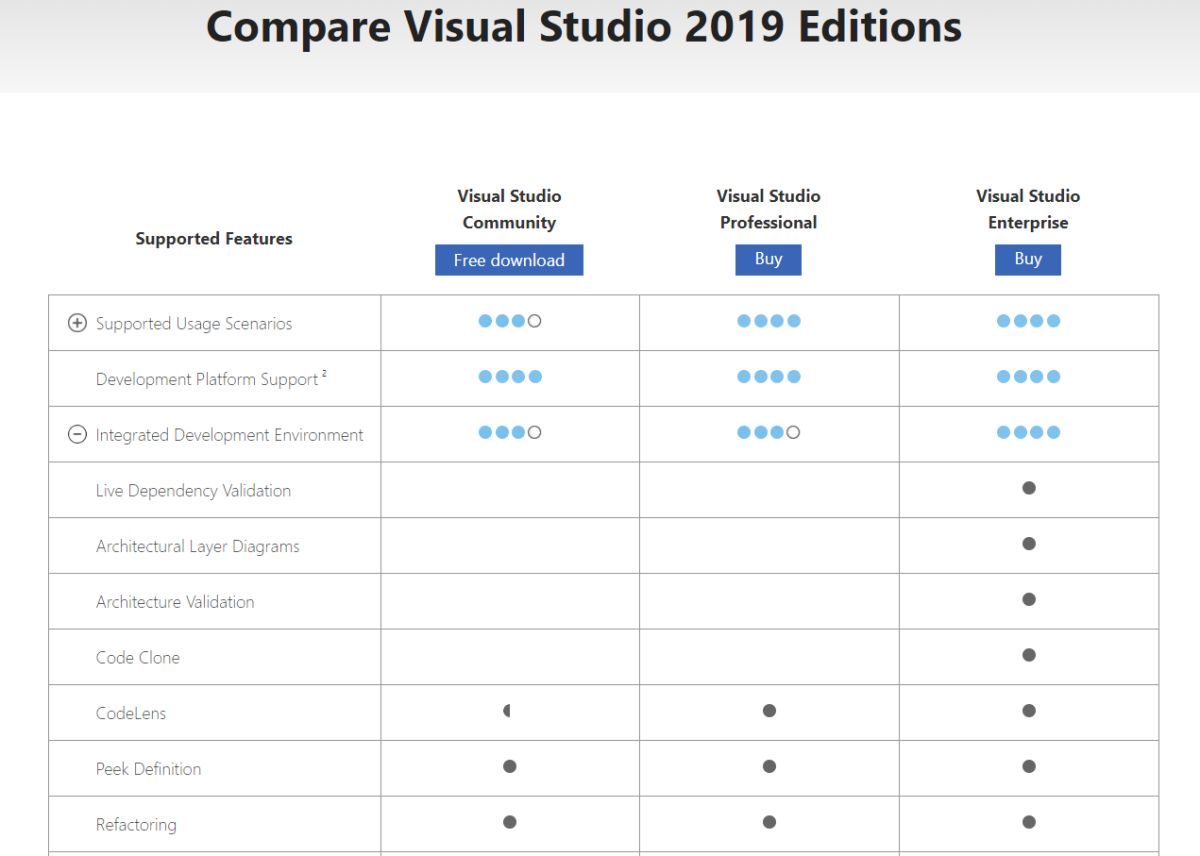This screenshot has height=856, width=1200.
Task: Click the Compare Visual Studio 2019 Editions title
Action: point(584,26)
